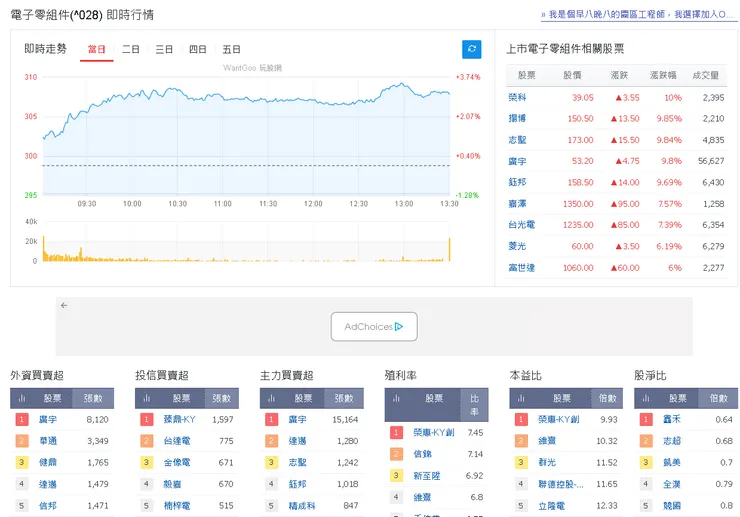Click the AdChoices ad button
This screenshot has width=740, height=517.
(373, 326)
